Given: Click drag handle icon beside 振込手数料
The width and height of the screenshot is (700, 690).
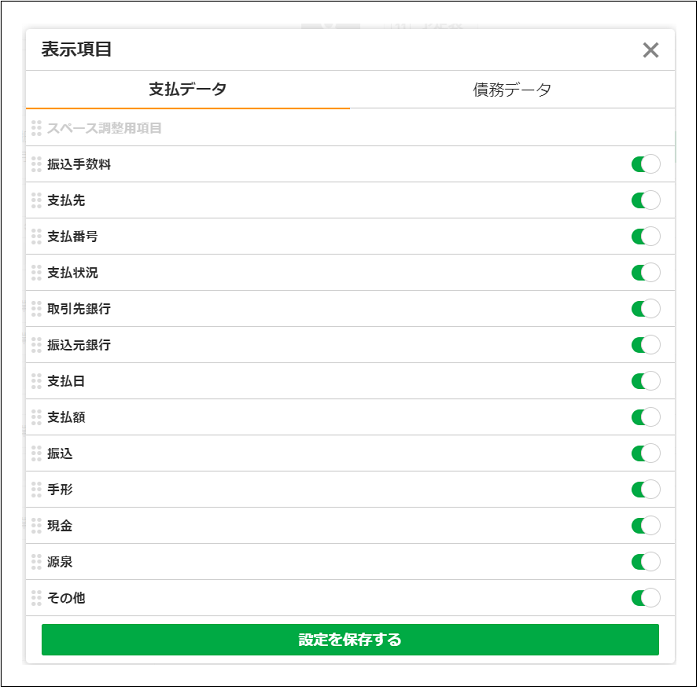Looking at the screenshot, I should click(36, 164).
